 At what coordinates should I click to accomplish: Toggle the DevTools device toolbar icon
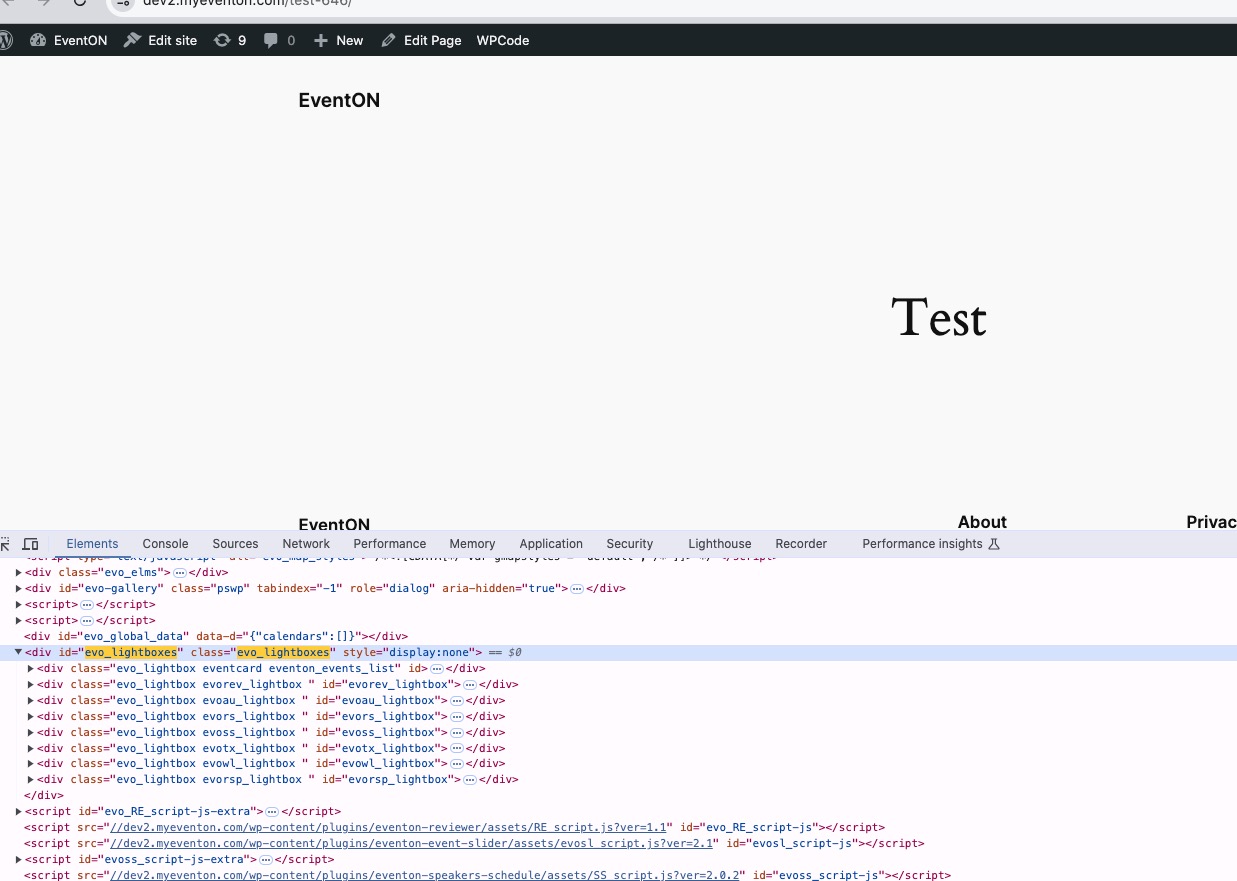click(x=30, y=544)
